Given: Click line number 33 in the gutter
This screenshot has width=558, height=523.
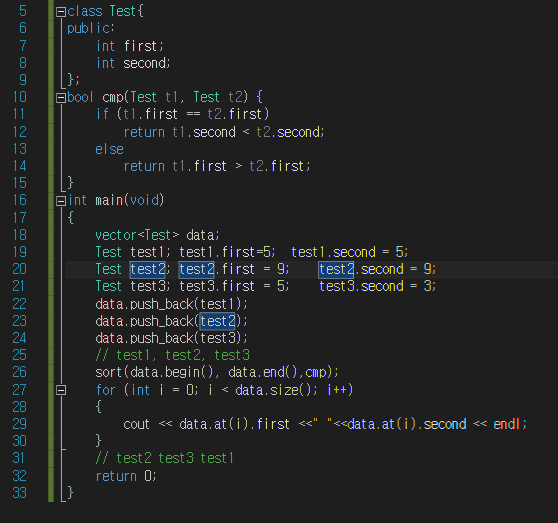Looking at the screenshot, I should tap(20, 493).
